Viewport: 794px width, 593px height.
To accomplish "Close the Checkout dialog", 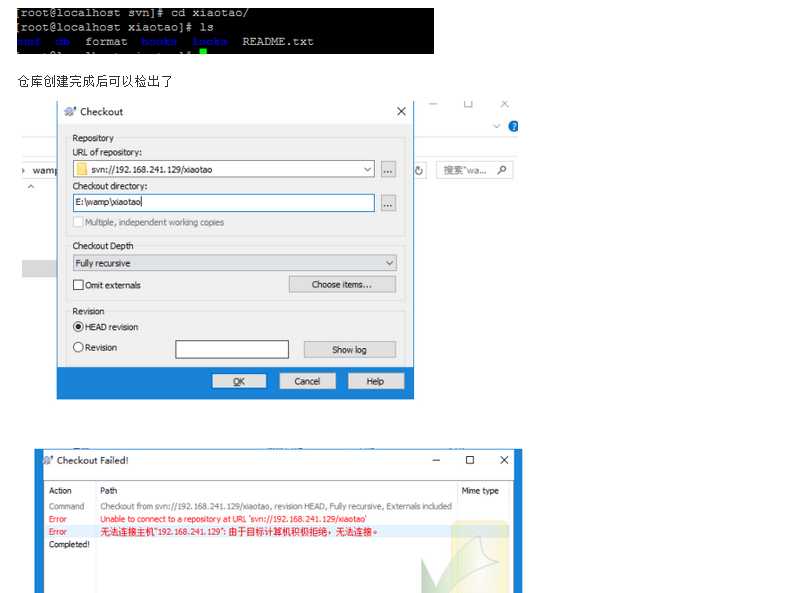I will pyautogui.click(x=401, y=111).
